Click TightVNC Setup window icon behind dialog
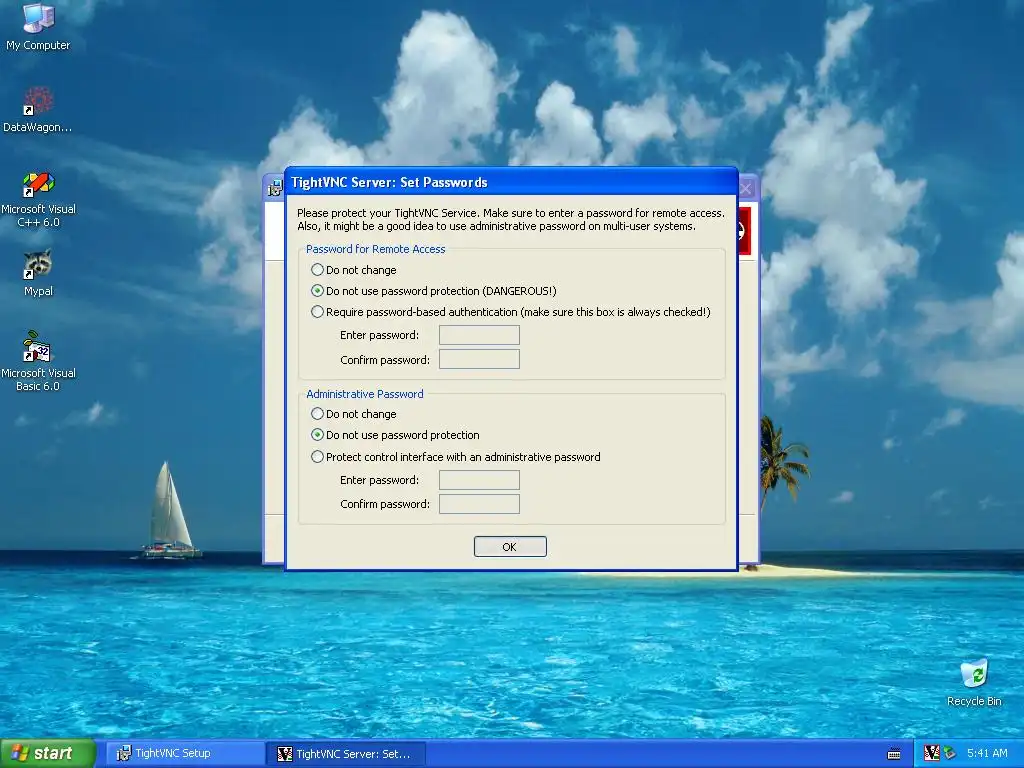Image resolution: width=1024 pixels, height=768 pixels. tap(275, 189)
